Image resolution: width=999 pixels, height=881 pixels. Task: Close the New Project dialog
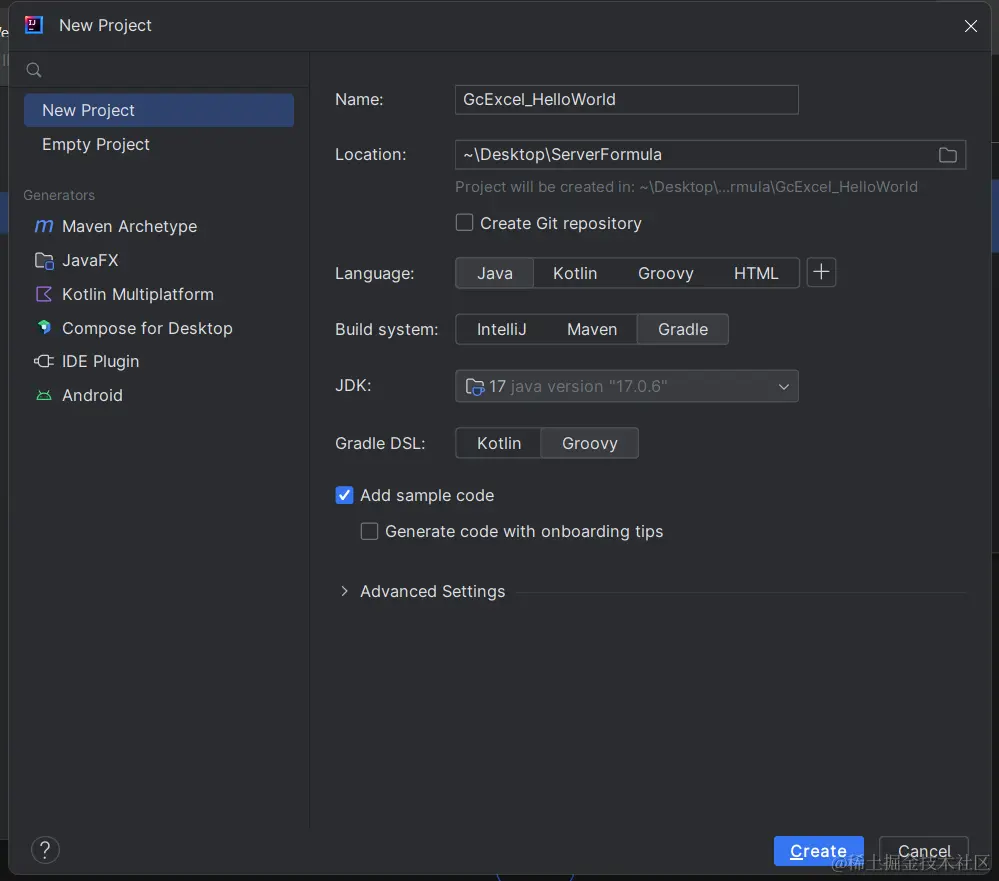coord(970,26)
